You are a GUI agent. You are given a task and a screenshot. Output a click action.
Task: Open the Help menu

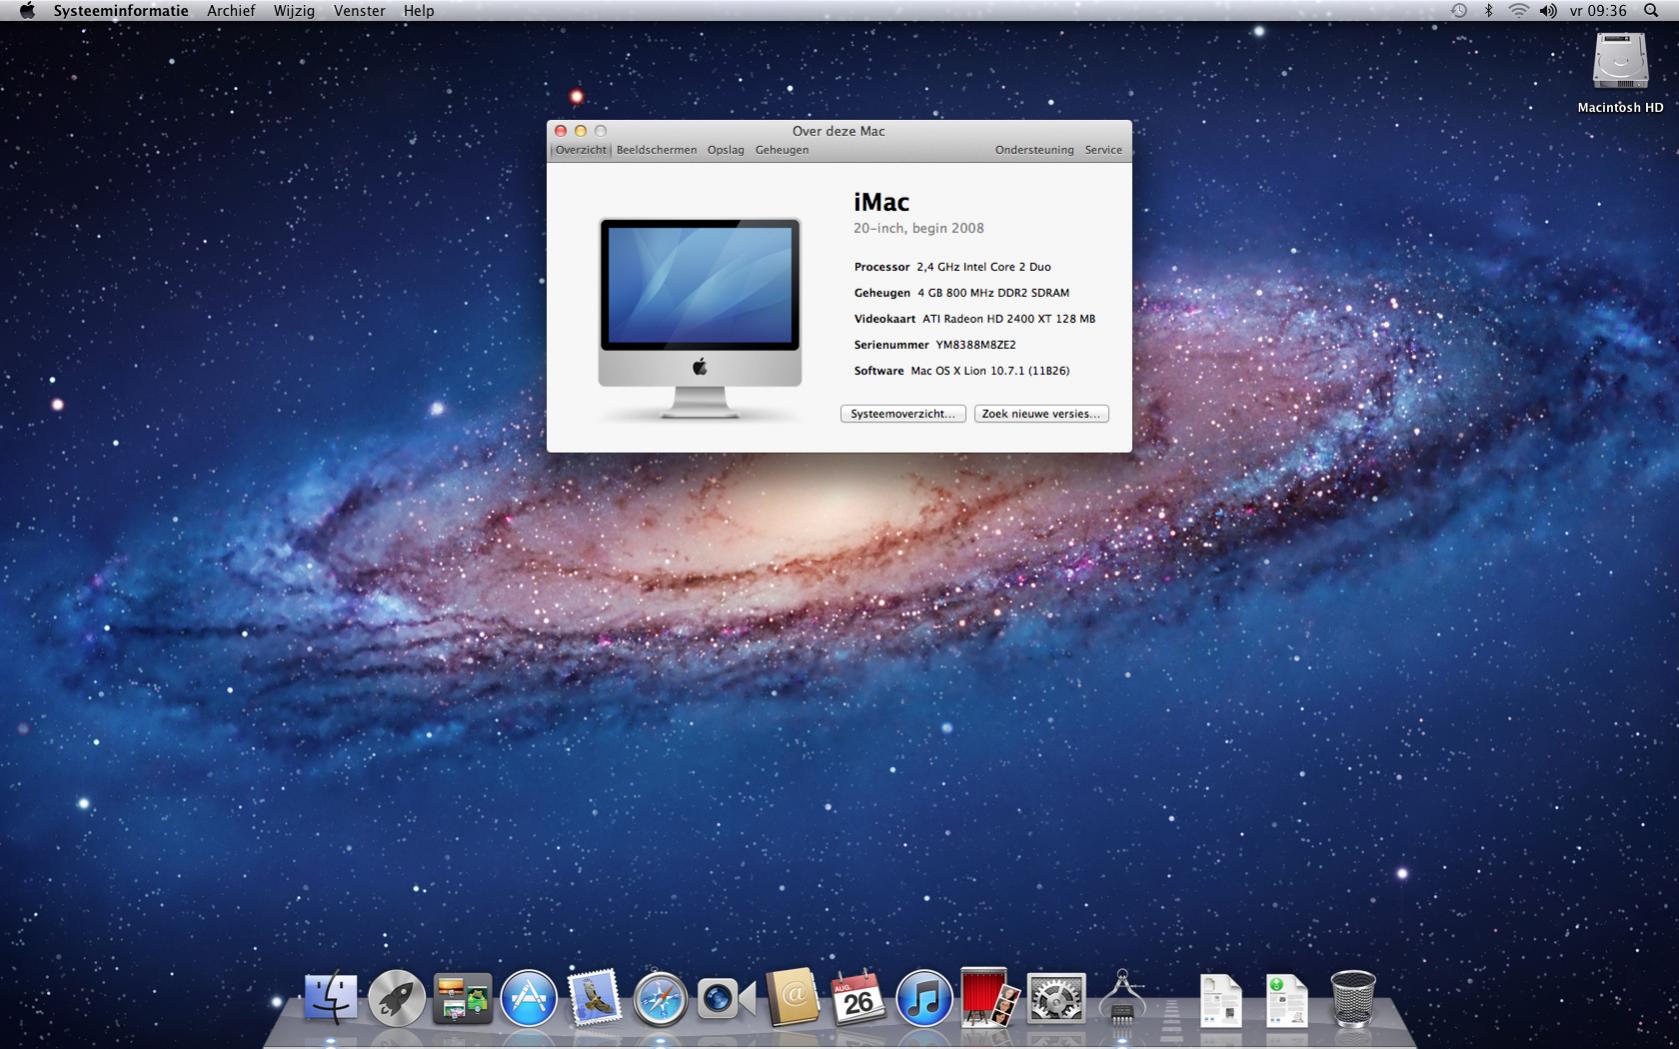click(419, 11)
